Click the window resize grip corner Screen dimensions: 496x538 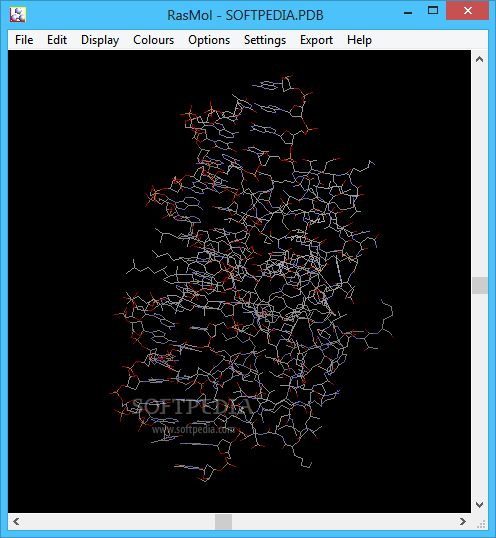coord(481,524)
